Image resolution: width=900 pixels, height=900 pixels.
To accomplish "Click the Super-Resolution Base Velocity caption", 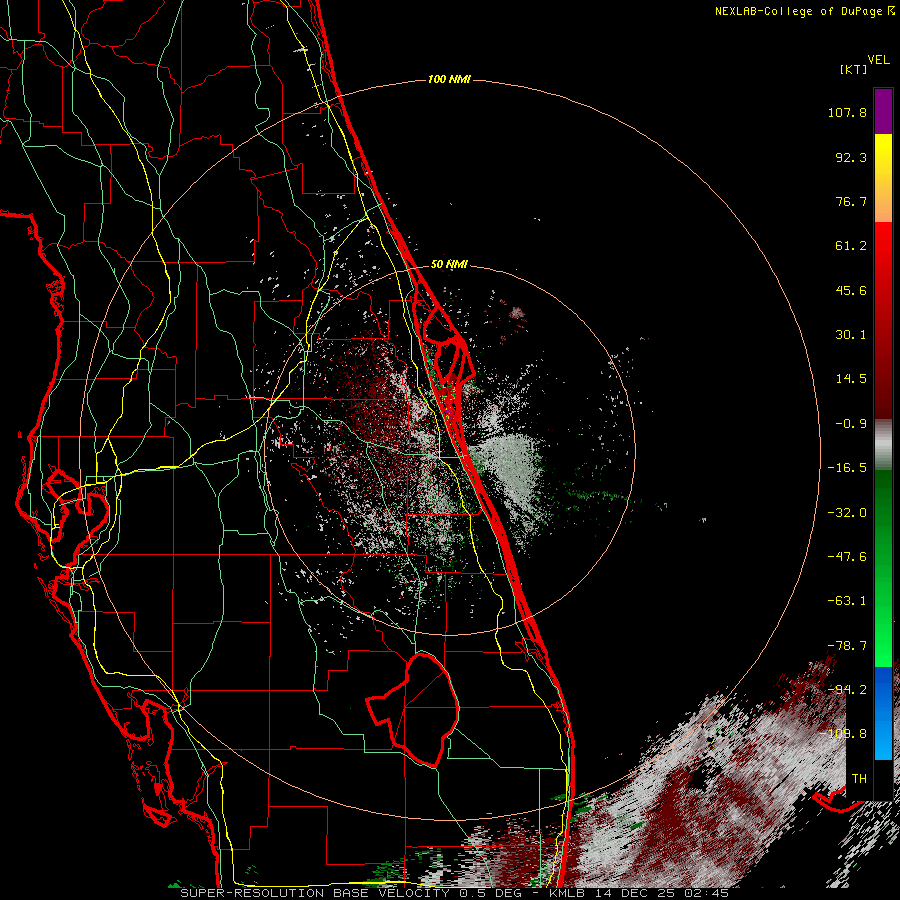I will coord(454,893).
